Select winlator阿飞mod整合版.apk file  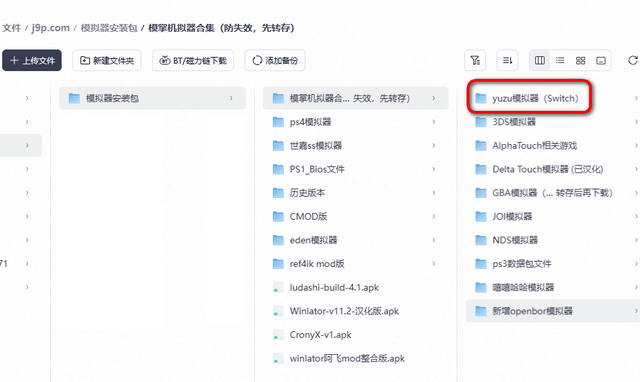click(356, 358)
